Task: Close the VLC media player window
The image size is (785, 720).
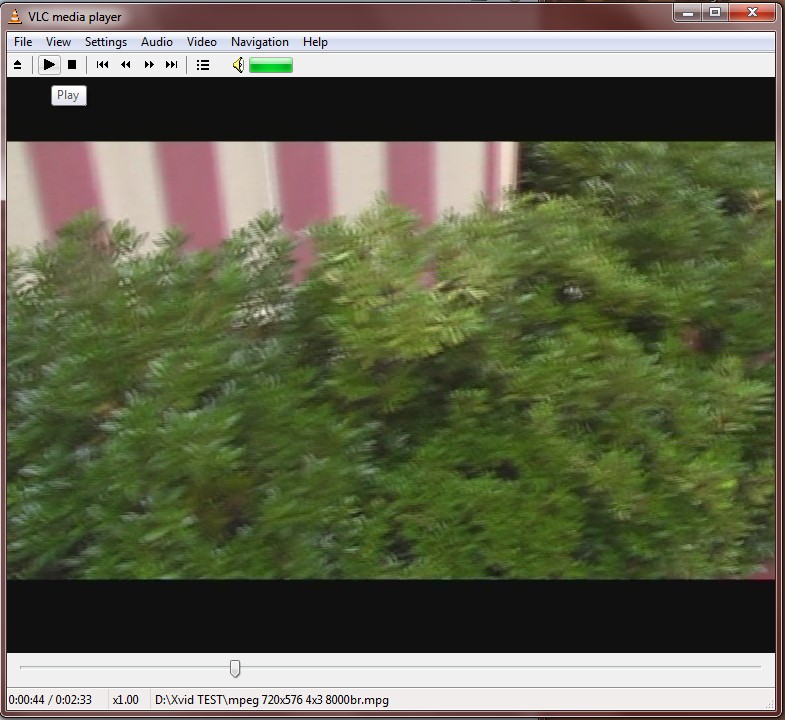Action: (752, 13)
